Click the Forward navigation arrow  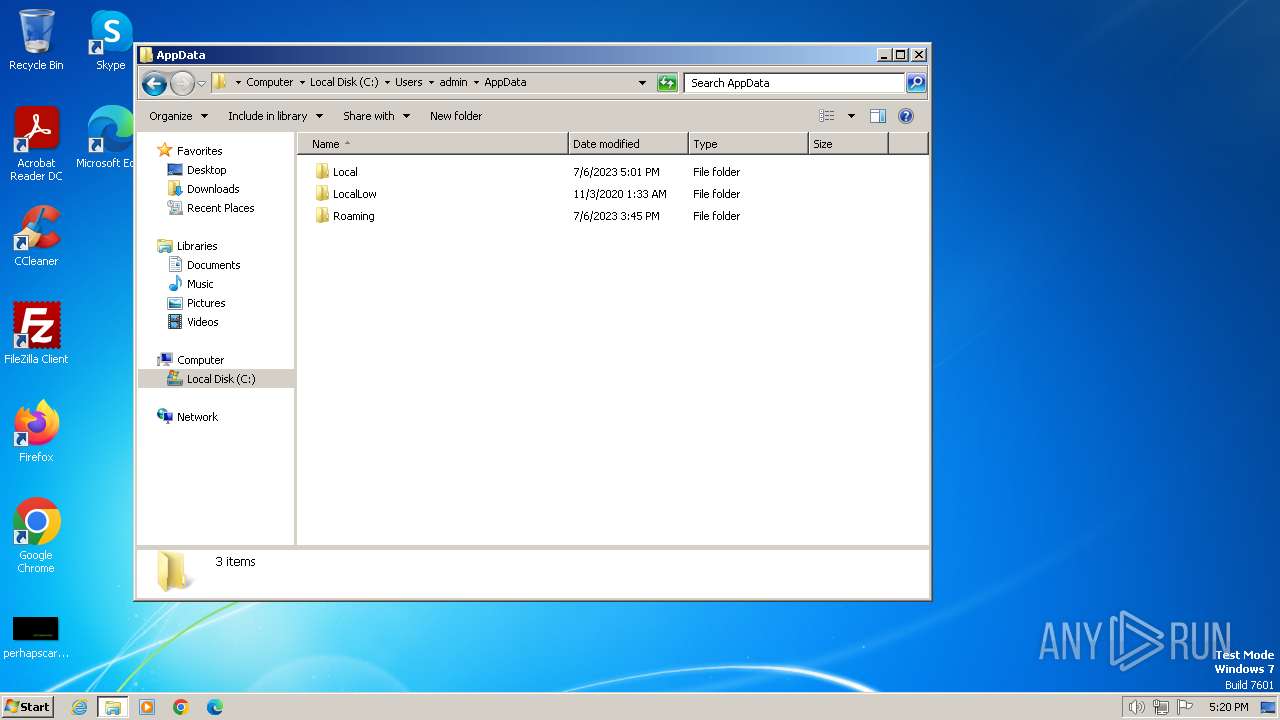(182, 83)
